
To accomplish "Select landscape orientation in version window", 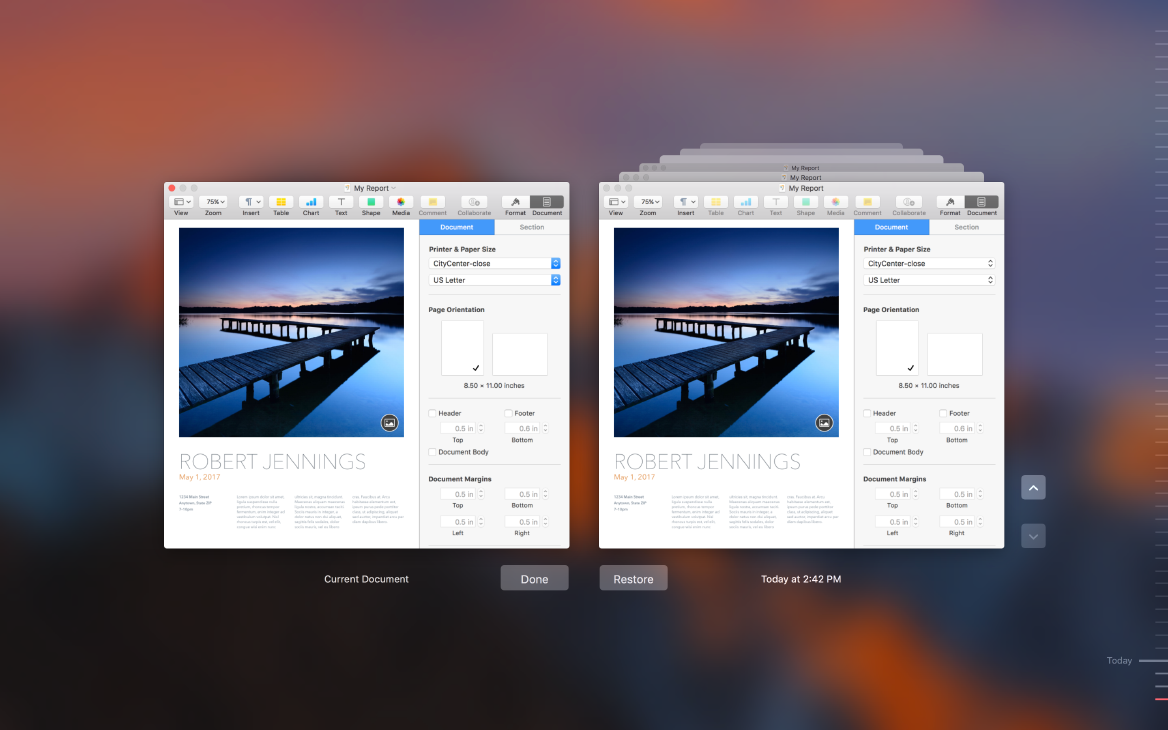I will (x=955, y=355).
